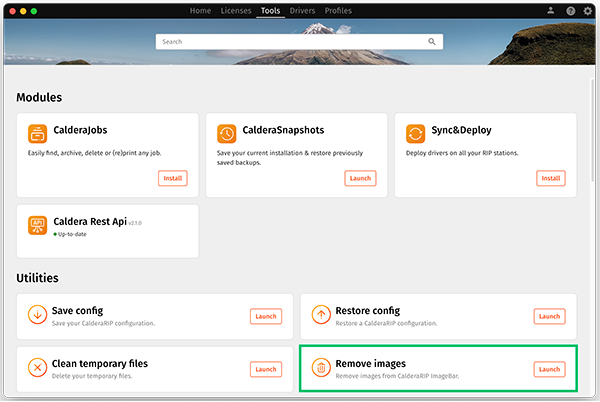This screenshot has width=600, height=402.
Task: Click the Restore config upload icon
Action: (321, 314)
